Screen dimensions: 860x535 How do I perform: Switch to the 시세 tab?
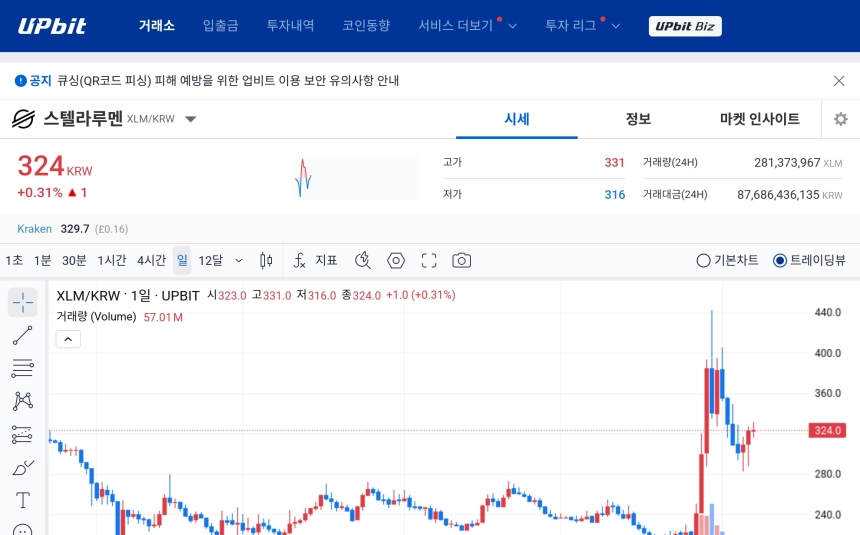(x=517, y=119)
